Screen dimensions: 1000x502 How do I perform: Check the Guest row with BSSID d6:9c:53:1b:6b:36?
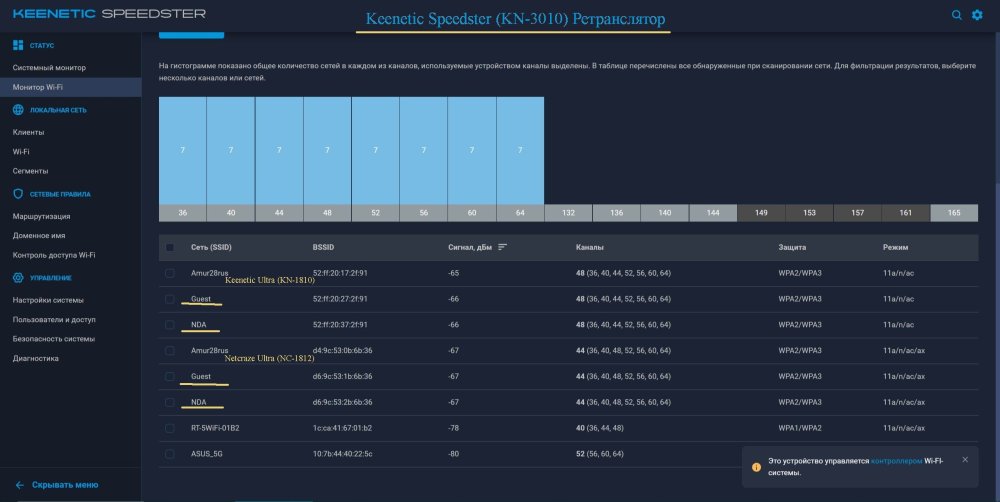pos(170,376)
